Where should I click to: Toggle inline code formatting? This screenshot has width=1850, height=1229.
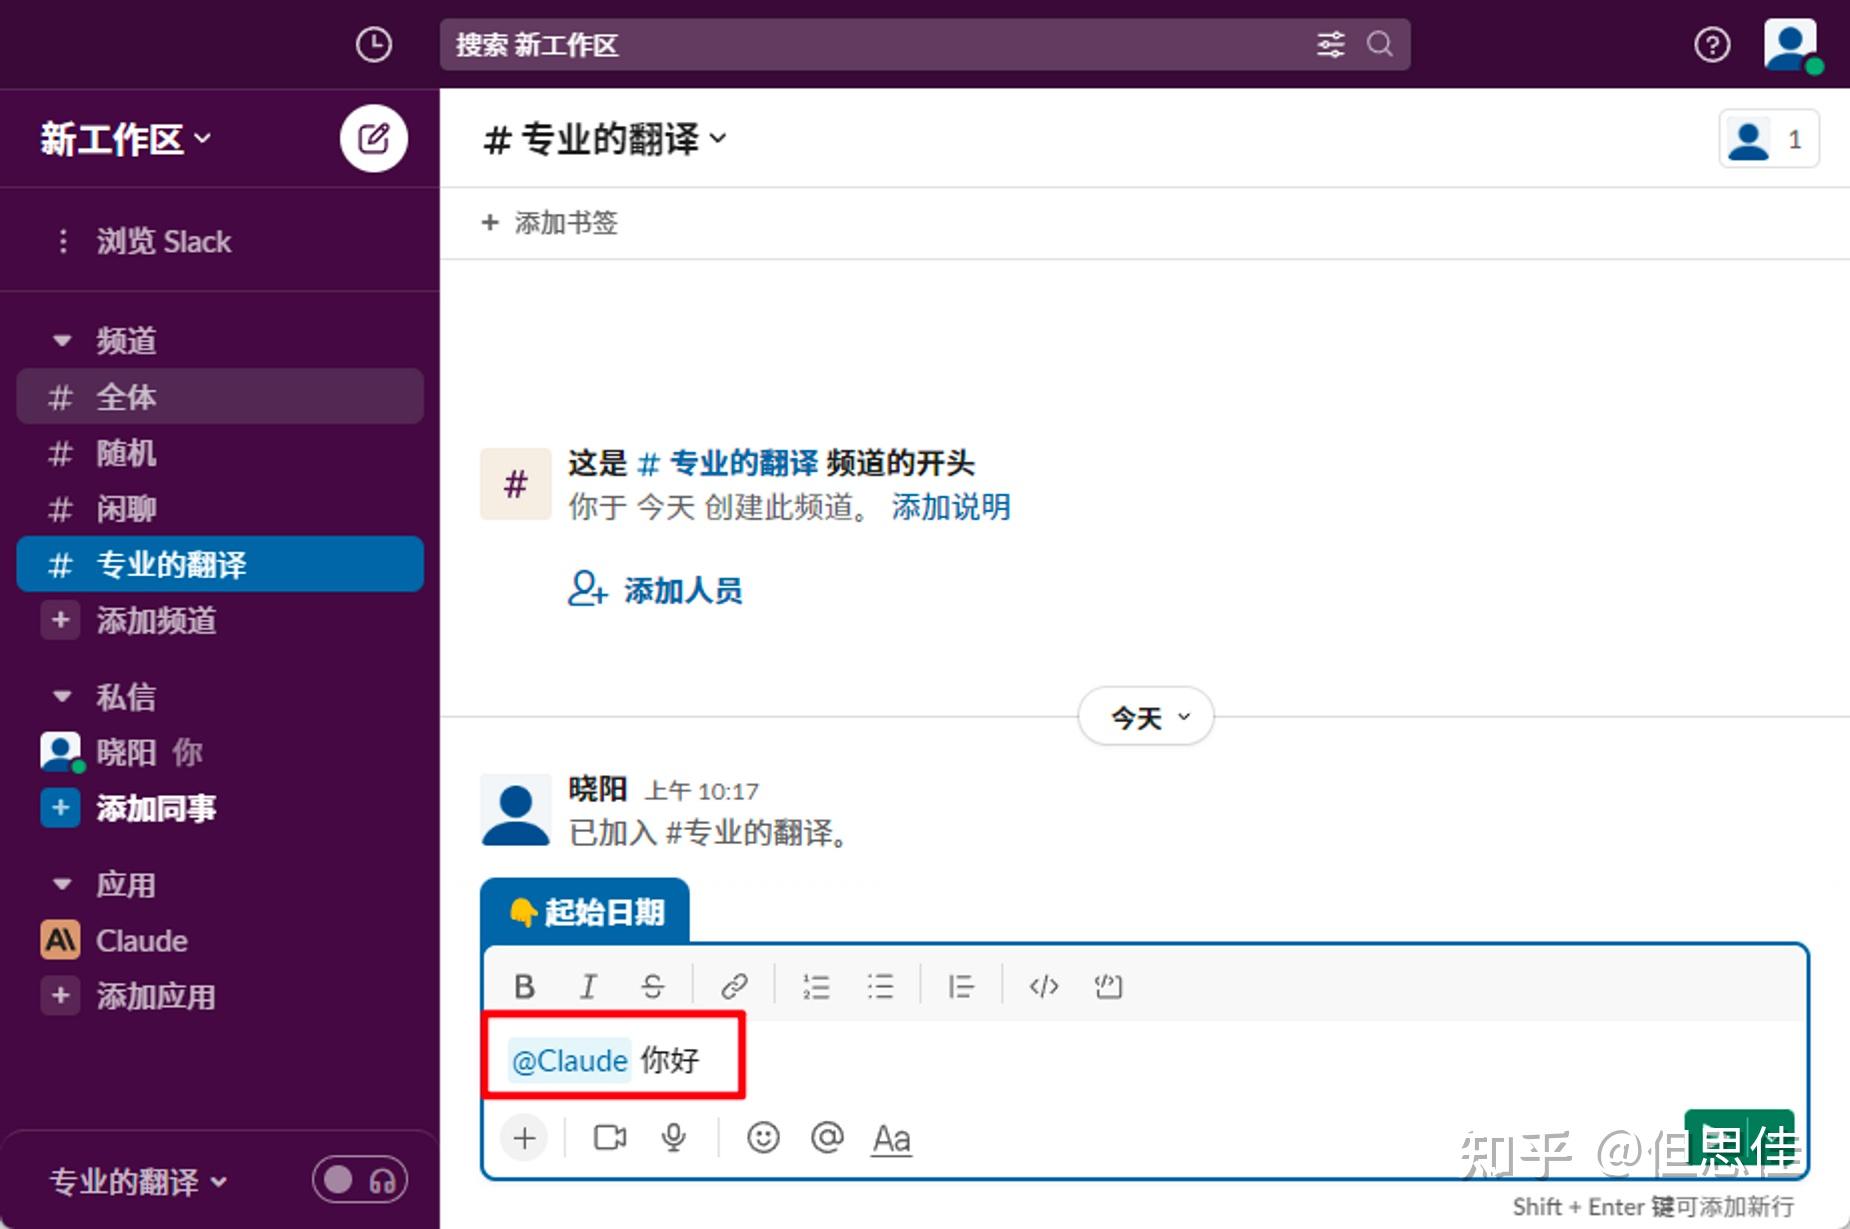(x=1044, y=987)
